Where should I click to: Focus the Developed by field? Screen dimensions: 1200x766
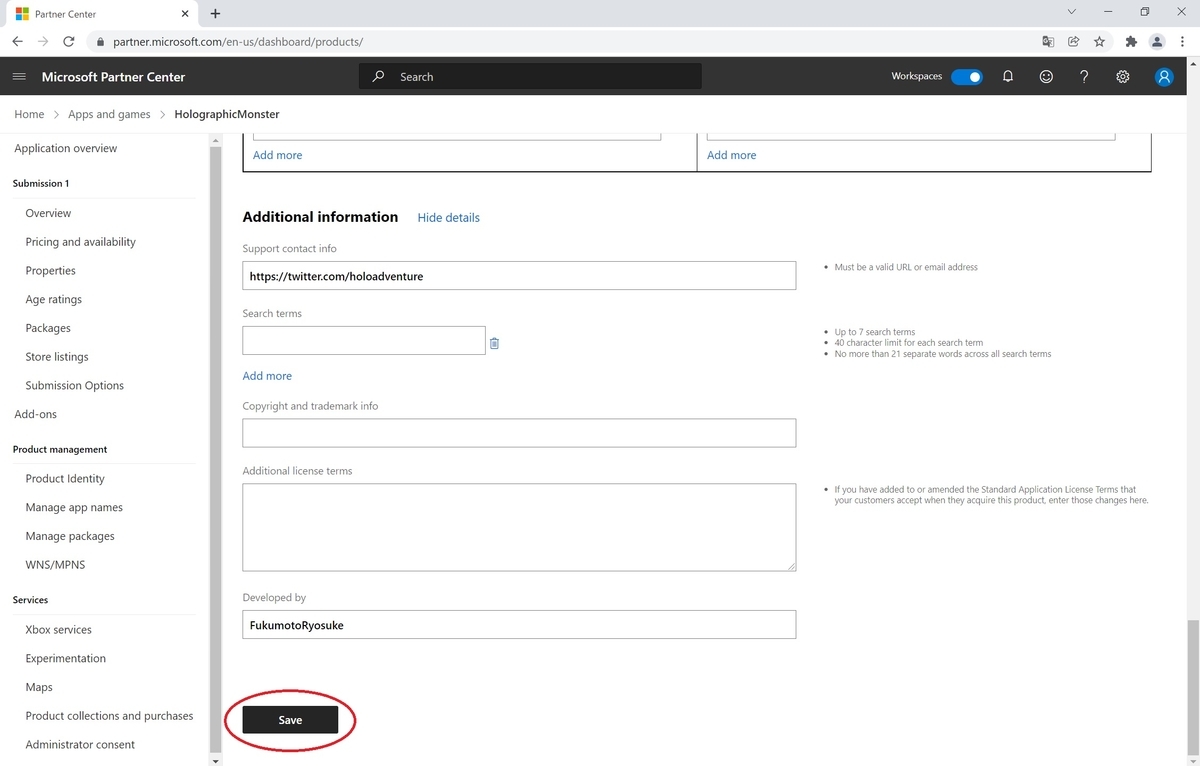[x=519, y=625]
